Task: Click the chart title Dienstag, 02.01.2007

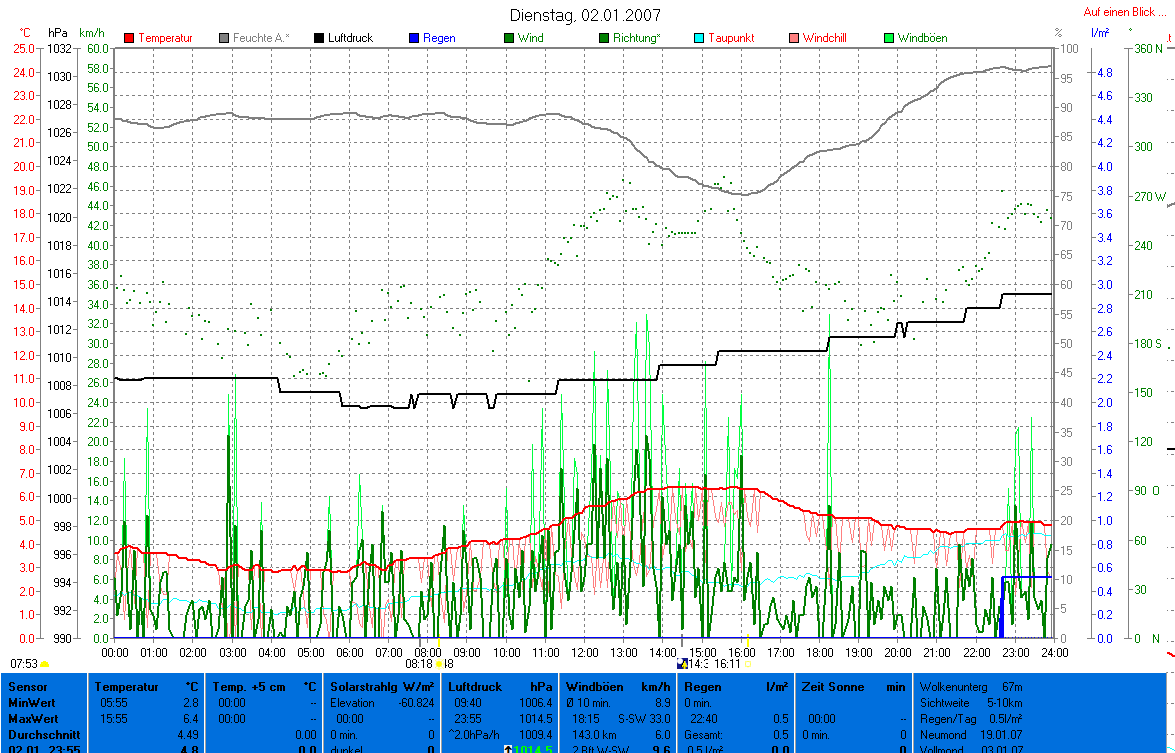Action: 585,15
